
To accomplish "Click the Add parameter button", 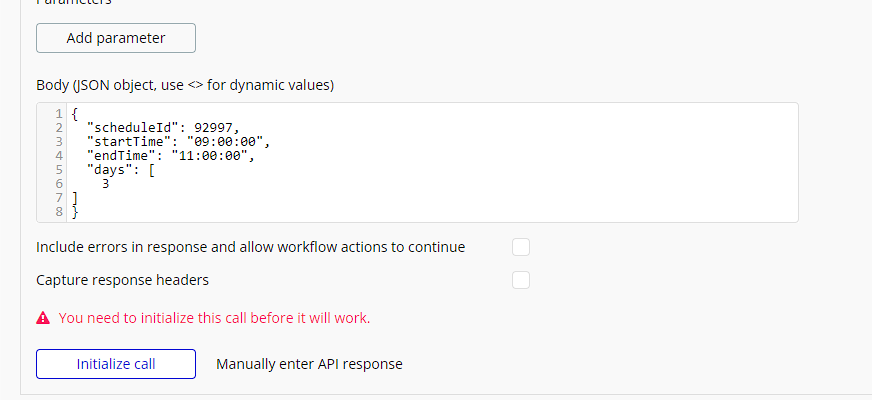I will click(x=116, y=38).
